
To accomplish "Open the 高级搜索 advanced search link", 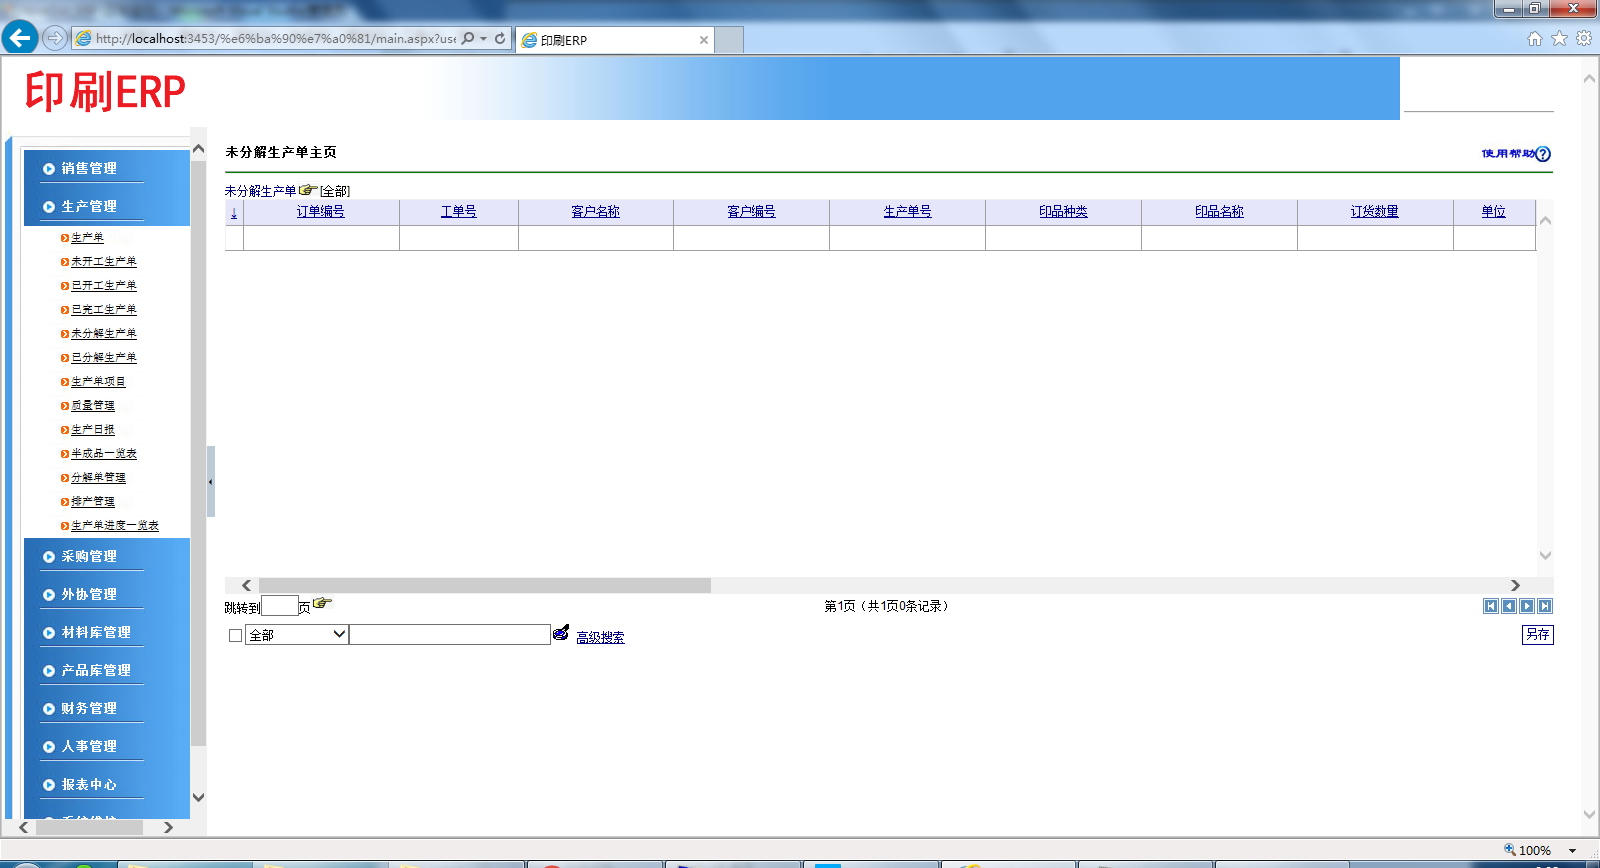I will click(600, 638).
